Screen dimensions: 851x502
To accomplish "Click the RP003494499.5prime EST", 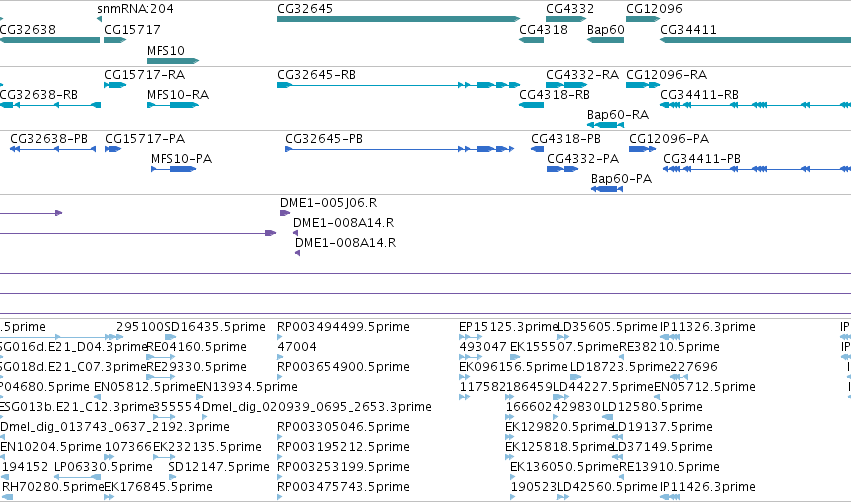I will (x=280, y=337).
